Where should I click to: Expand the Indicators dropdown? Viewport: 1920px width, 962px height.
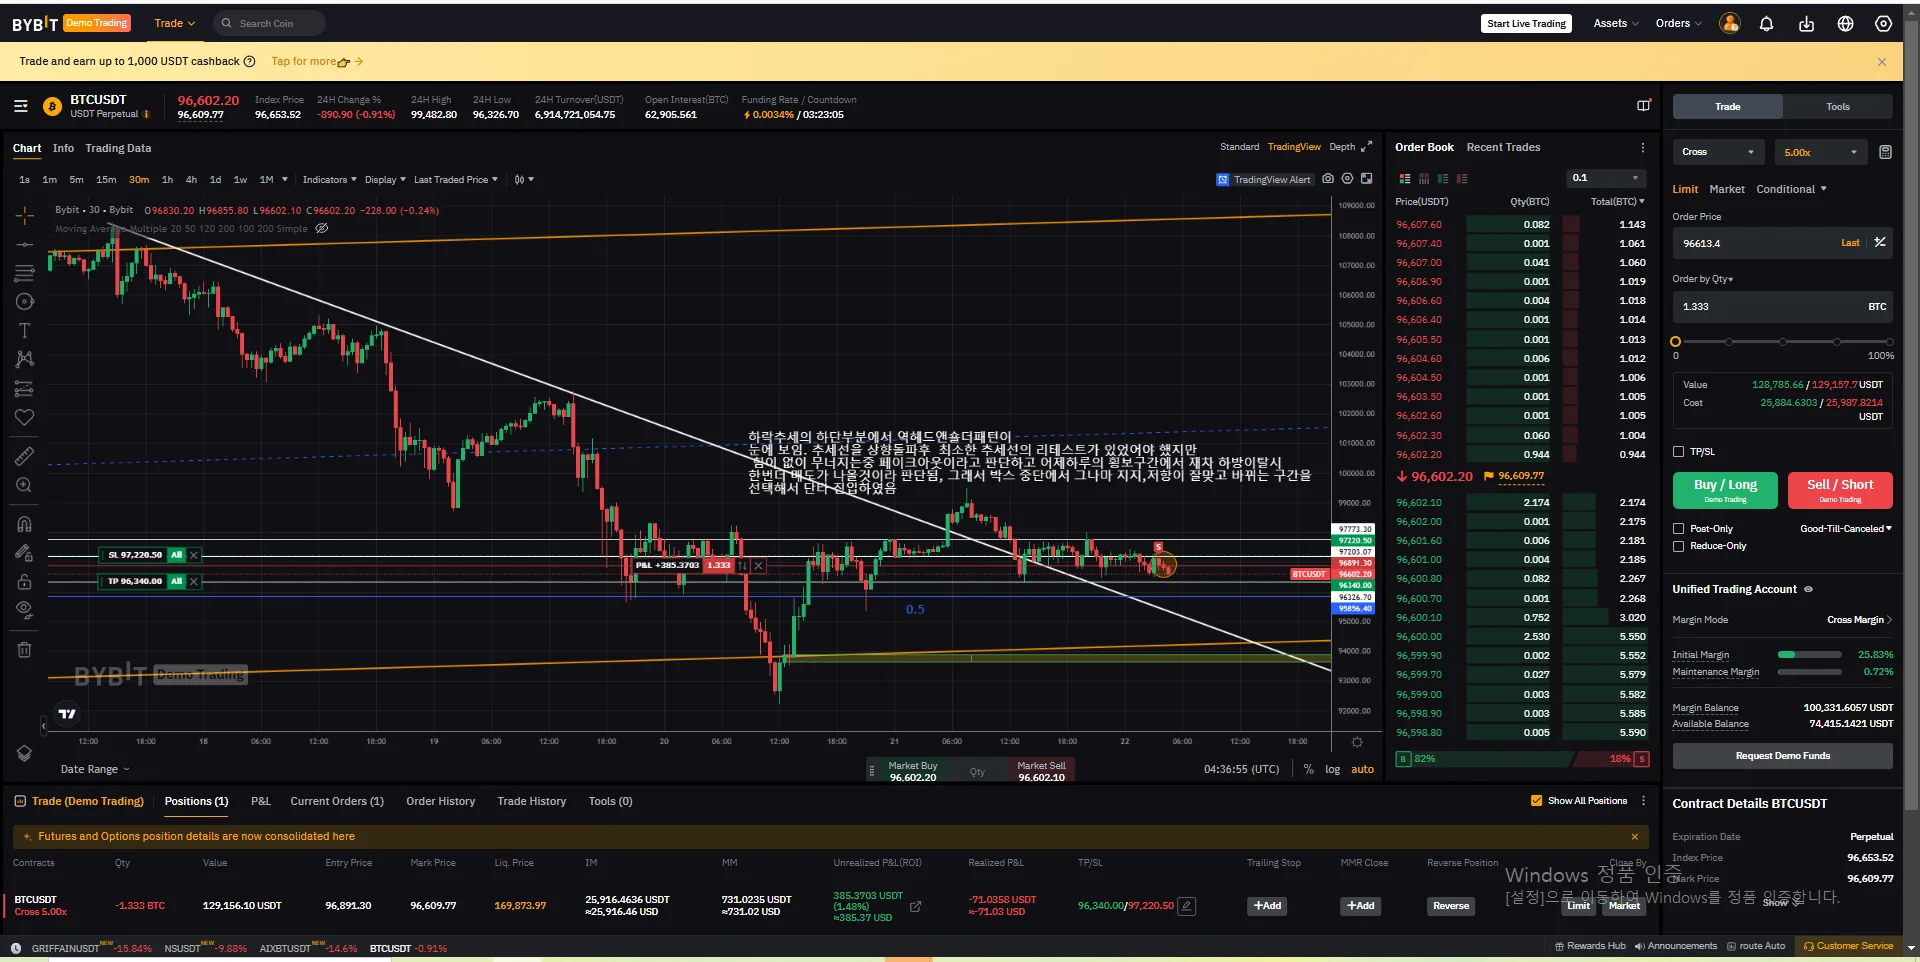click(329, 180)
